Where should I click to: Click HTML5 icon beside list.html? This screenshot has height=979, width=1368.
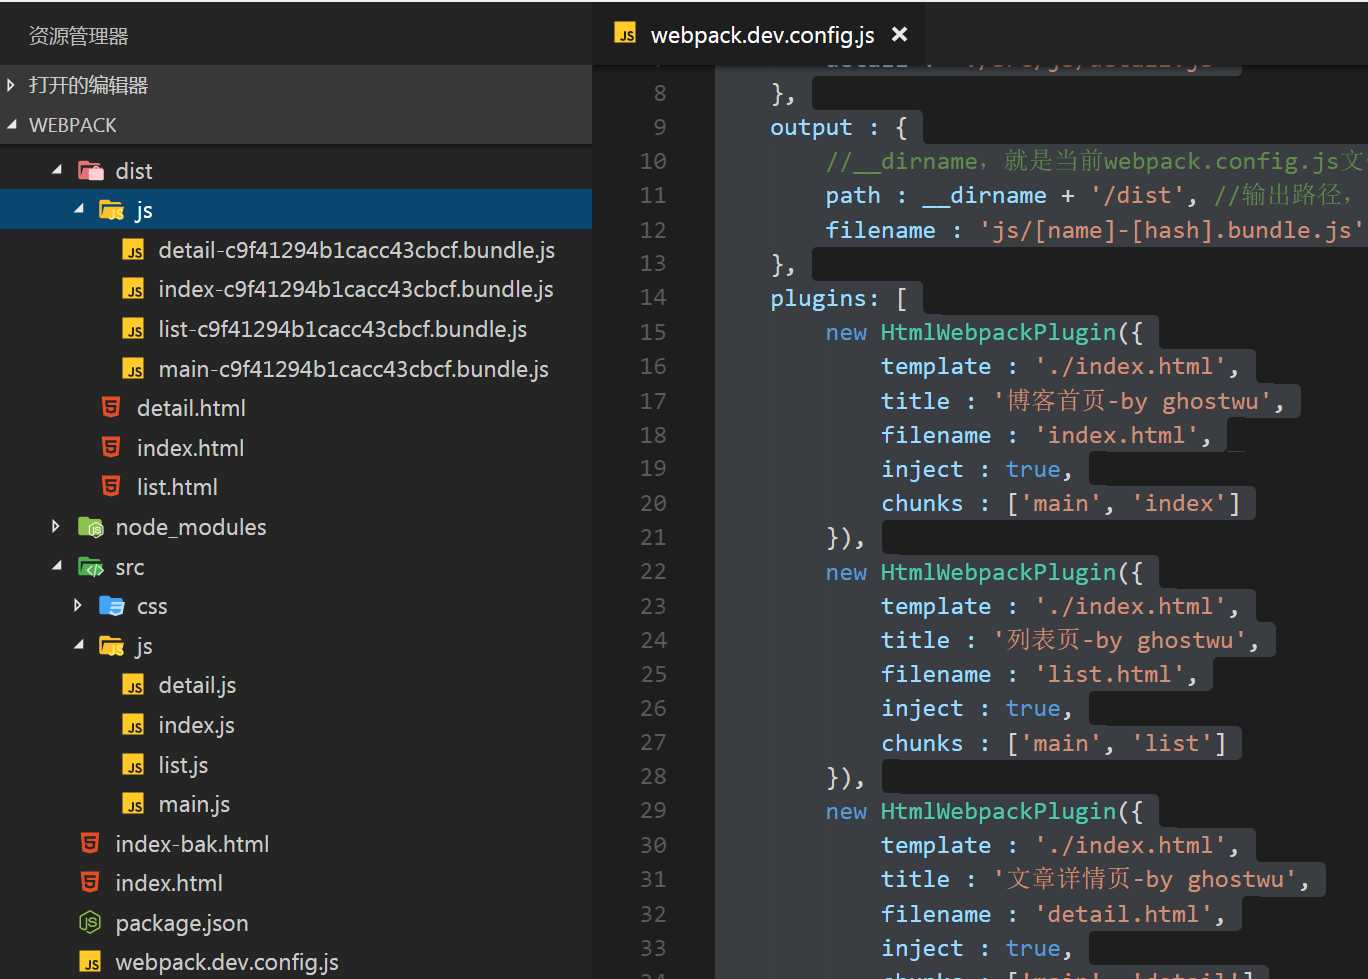(x=111, y=487)
